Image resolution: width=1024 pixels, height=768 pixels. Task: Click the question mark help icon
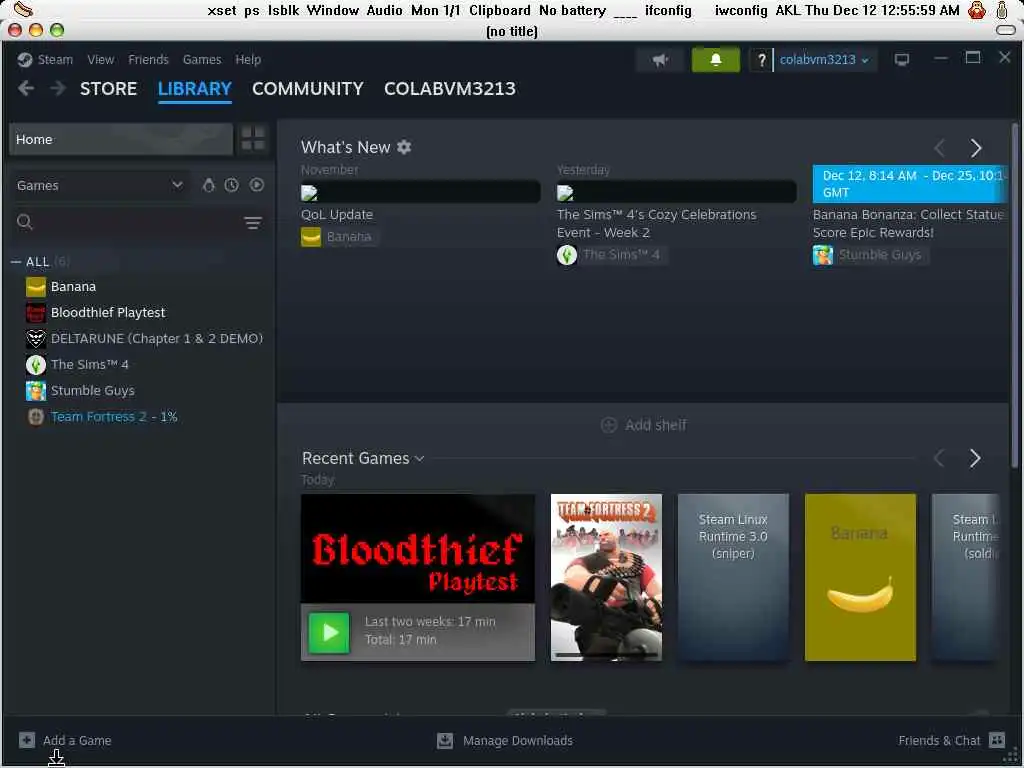click(761, 60)
